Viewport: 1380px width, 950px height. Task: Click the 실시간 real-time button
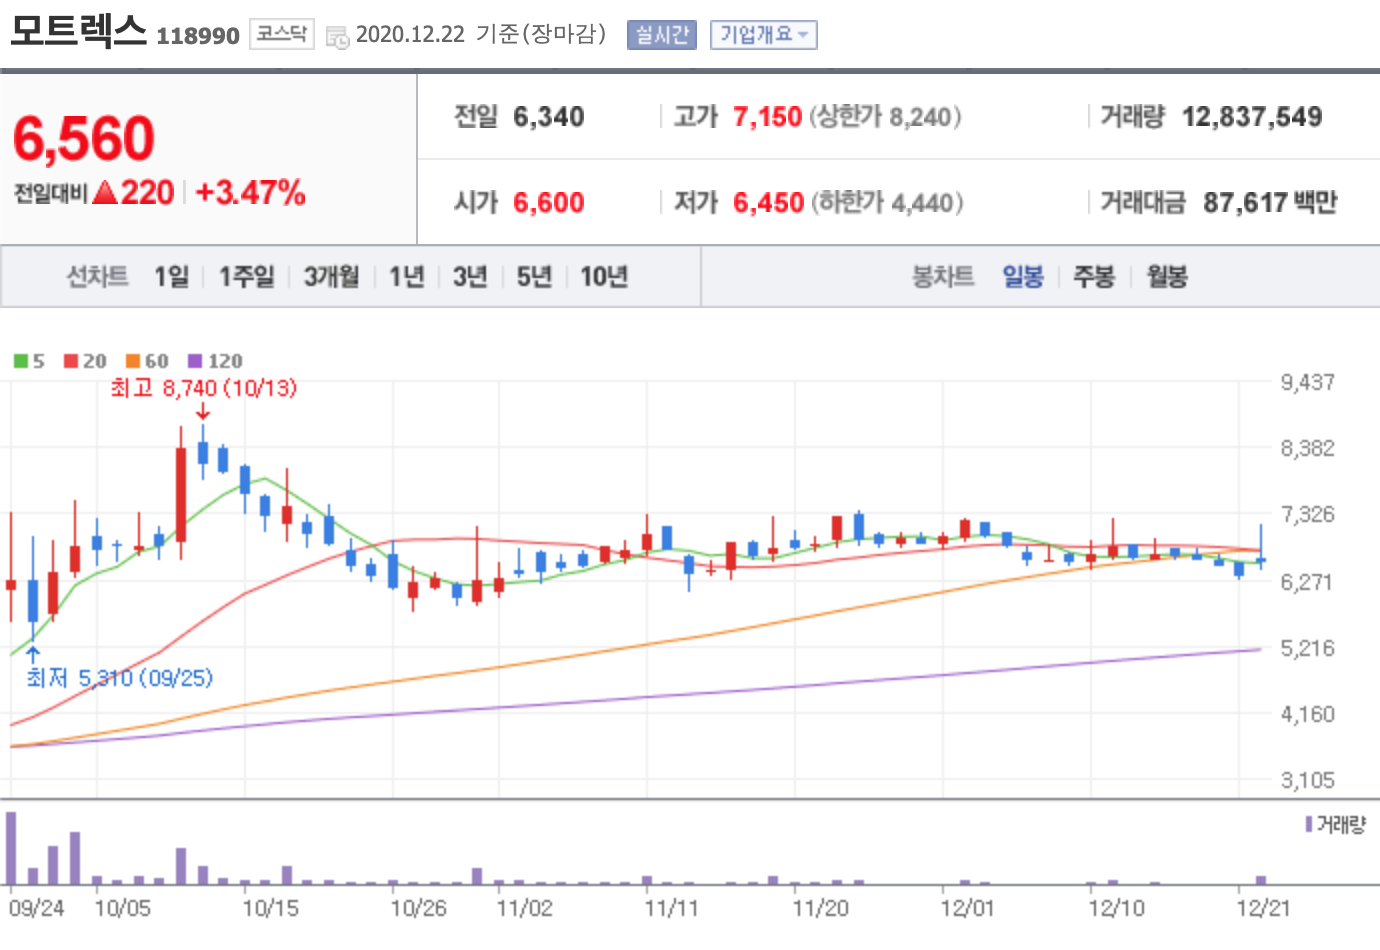[x=661, y=35]
